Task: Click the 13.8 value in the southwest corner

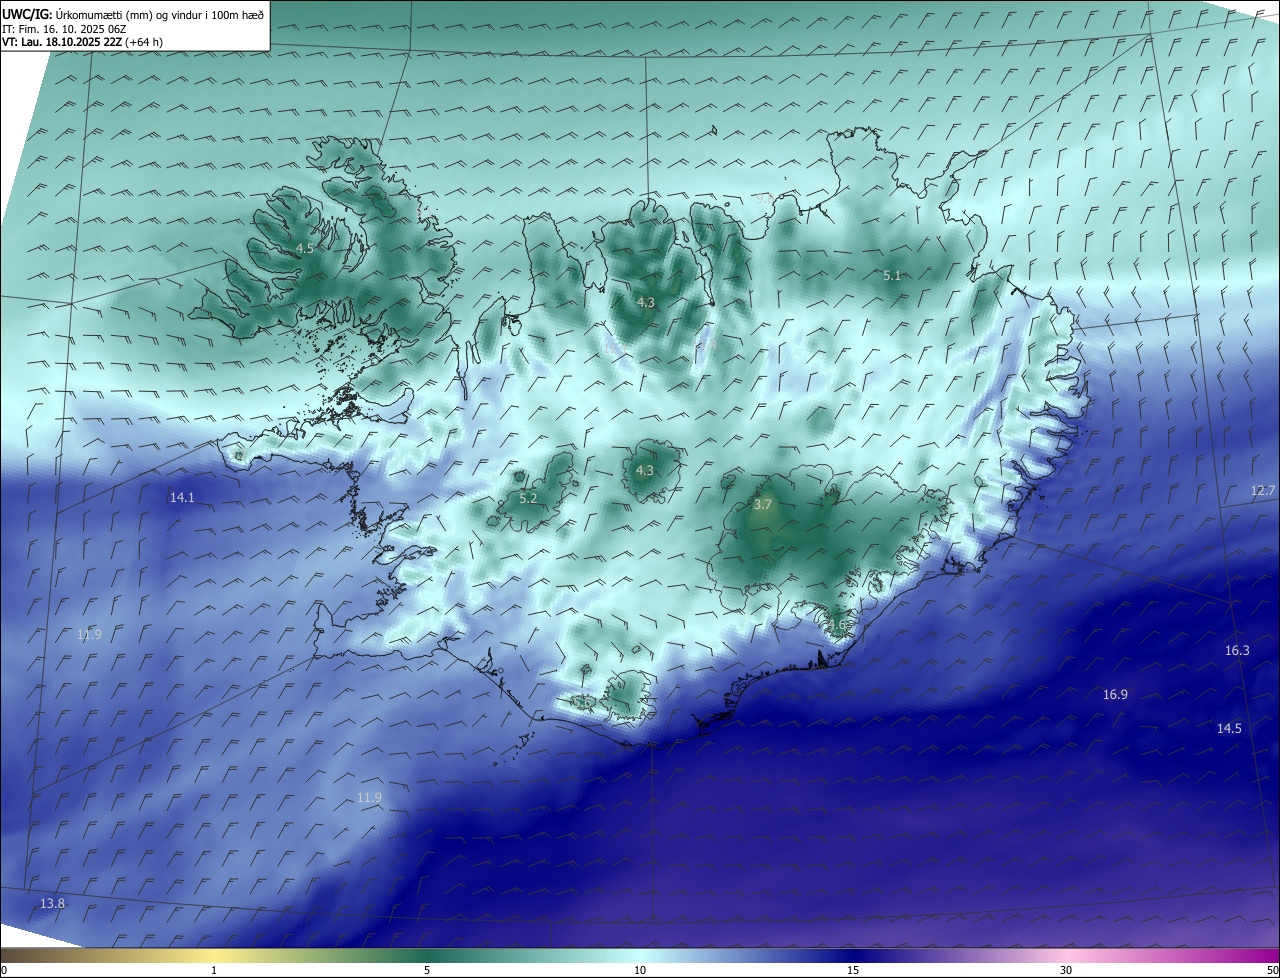Action: pos(52,903)
